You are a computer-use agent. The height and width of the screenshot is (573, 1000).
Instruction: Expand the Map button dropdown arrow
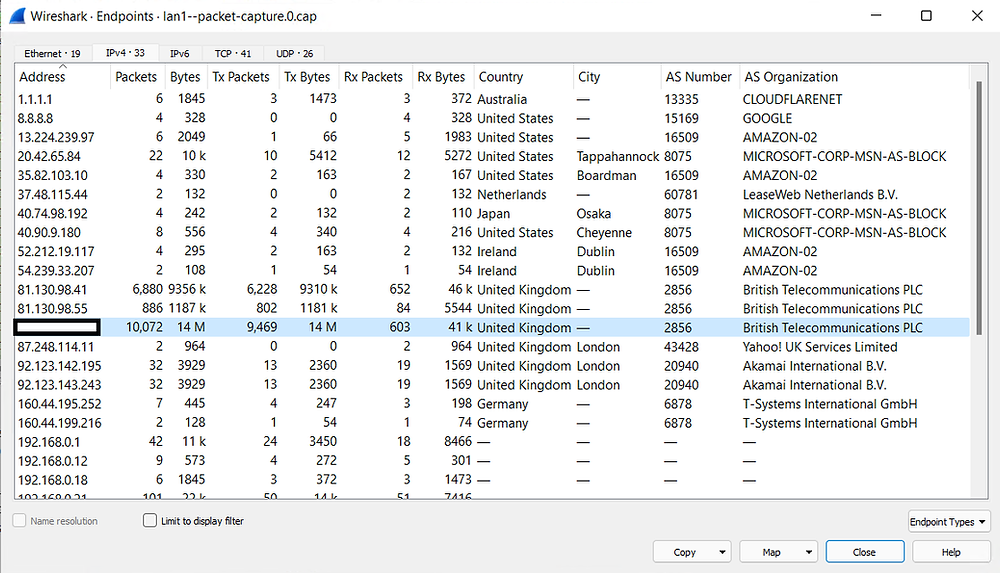pyautogui.click(x=809, y=552)
